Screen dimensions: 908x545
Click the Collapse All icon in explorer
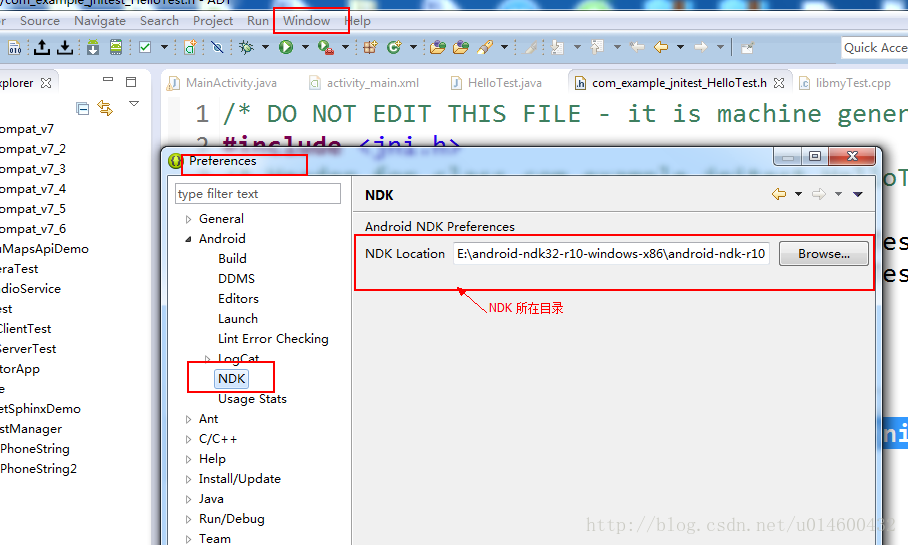83,108
